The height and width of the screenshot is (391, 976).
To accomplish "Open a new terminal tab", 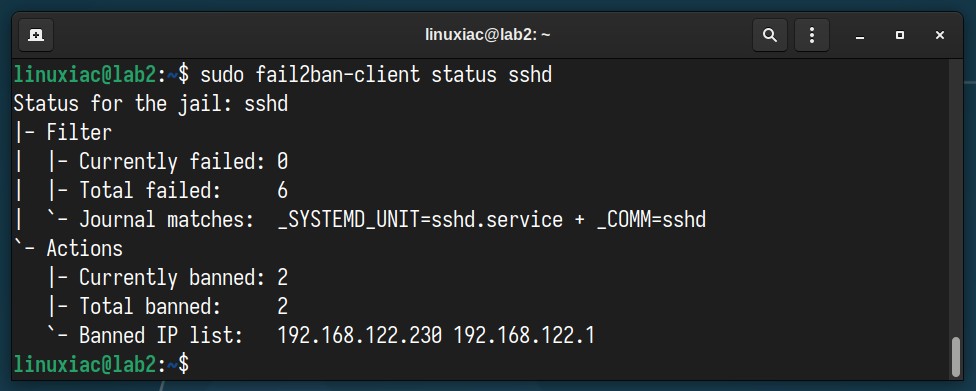I will point(36,35).
